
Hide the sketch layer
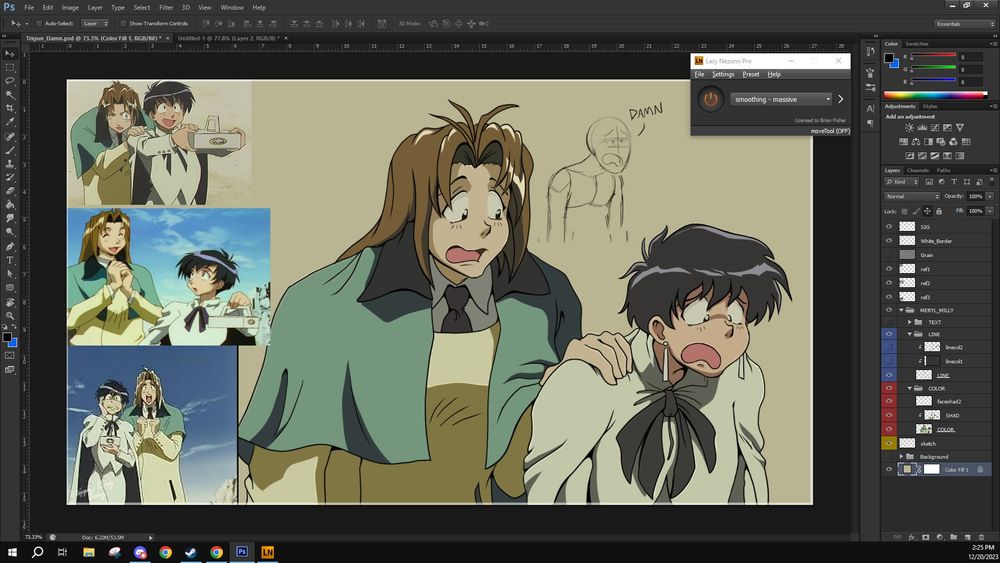(x=888, y=442)
